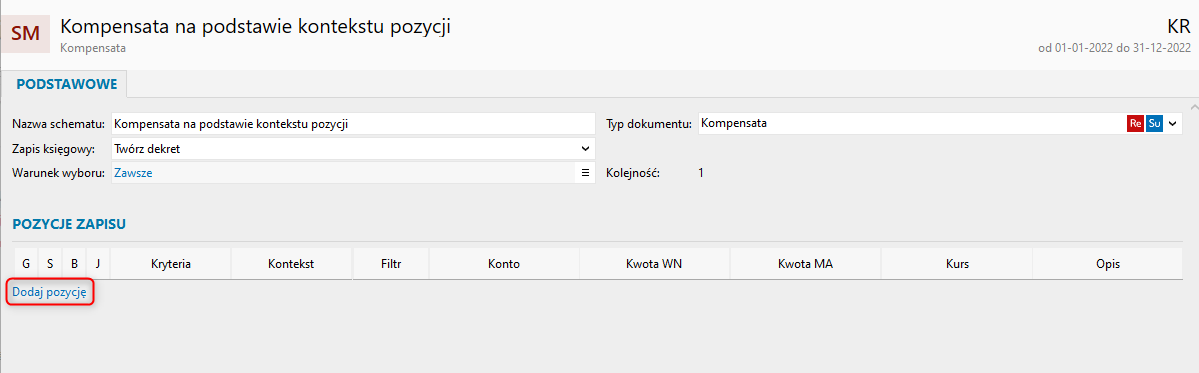1199x373 pixels.
Task: Open the Zawsze condition link
Action: coord(133,173)
